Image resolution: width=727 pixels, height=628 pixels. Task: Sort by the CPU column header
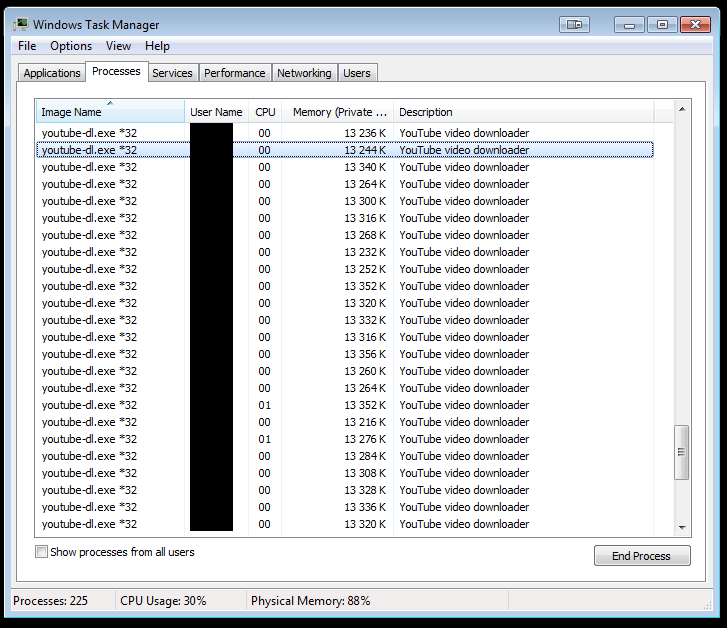(x=265, y=112)
